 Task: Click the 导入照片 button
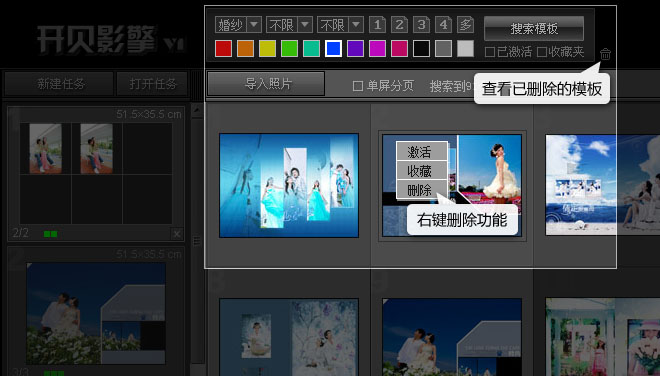(x=266, y=83)
